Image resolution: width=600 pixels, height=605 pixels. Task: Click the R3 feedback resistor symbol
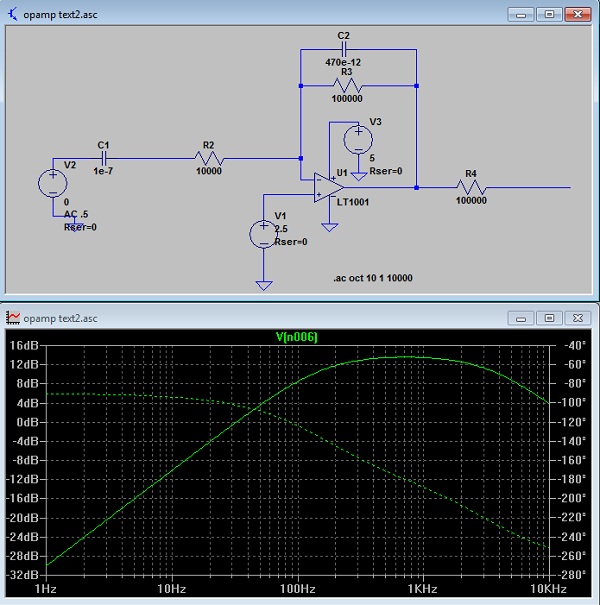346,85
